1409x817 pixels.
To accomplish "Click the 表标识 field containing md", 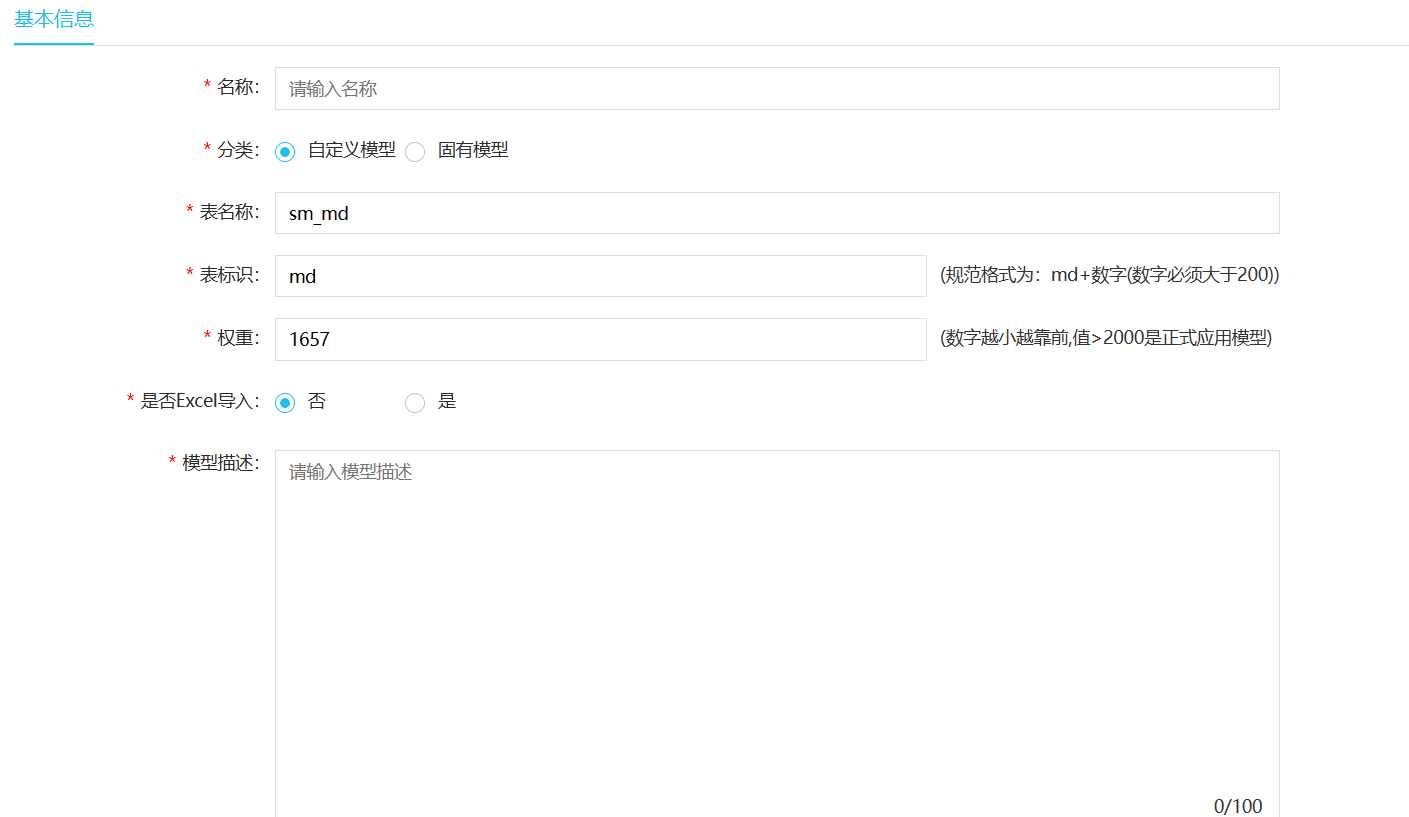I will tap(600, 276).
